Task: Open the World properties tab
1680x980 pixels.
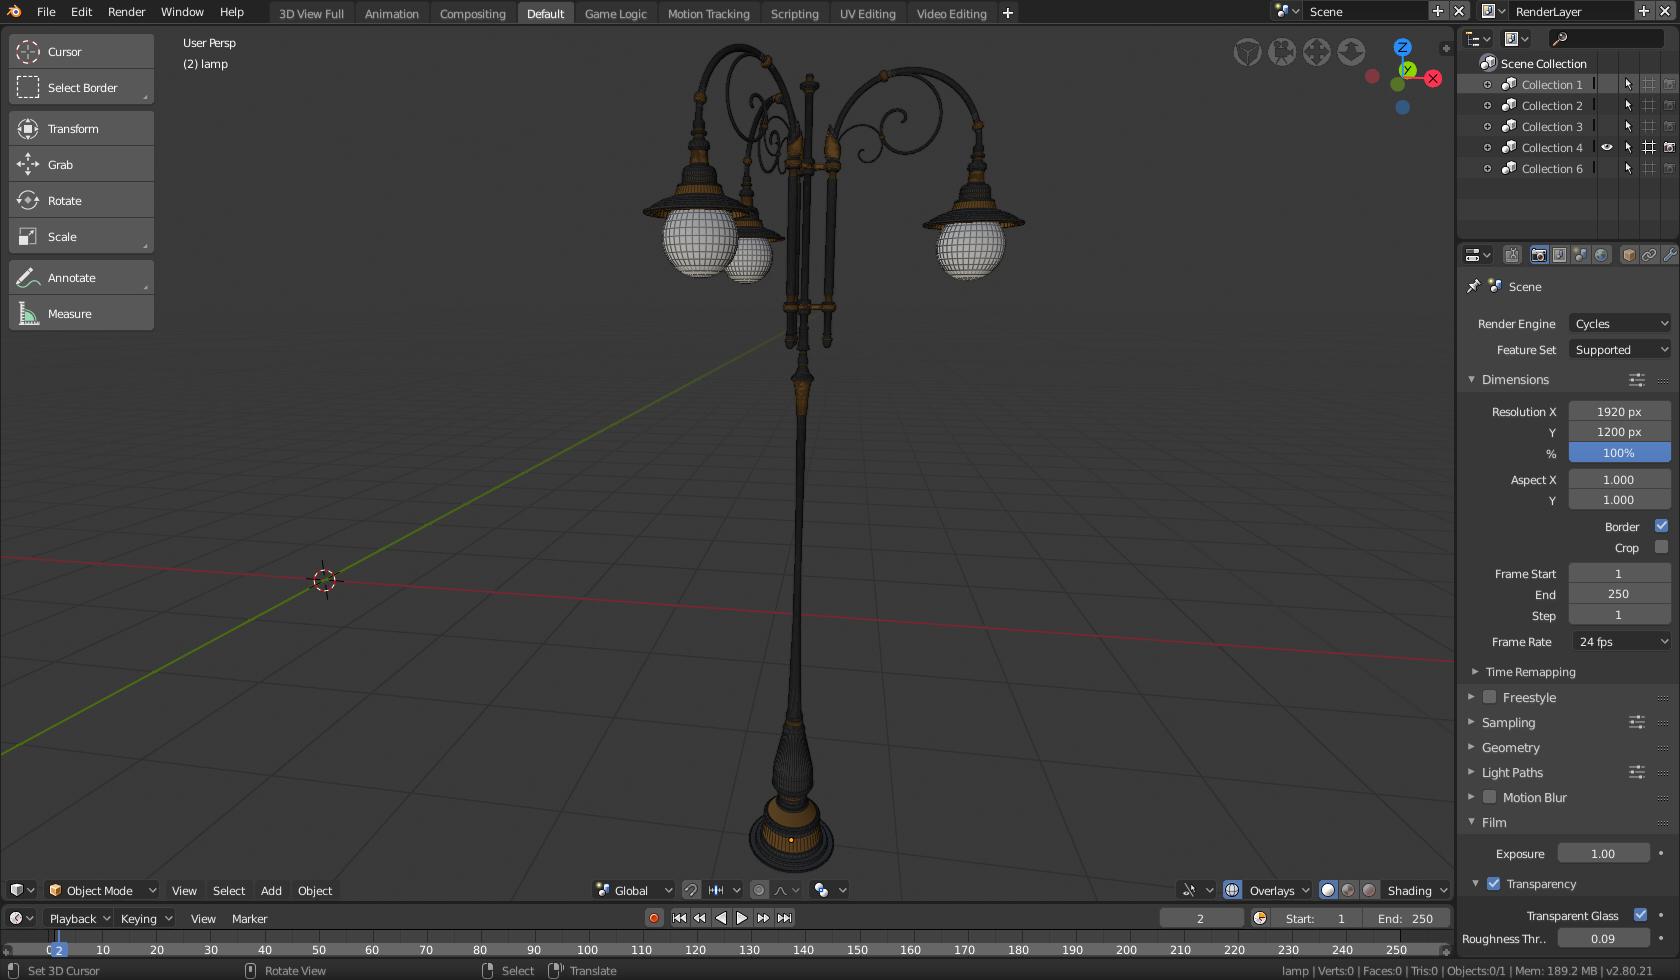Action: [1601, 255]
